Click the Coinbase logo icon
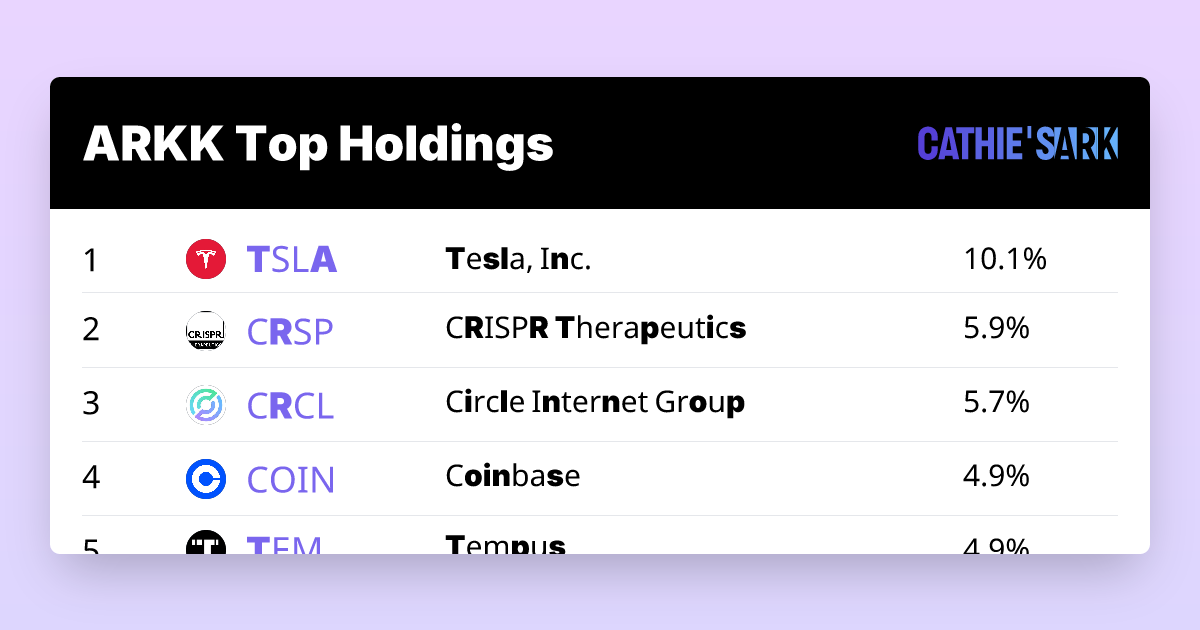The width and height of the screenshot is (1200, 630). point(206,479)
